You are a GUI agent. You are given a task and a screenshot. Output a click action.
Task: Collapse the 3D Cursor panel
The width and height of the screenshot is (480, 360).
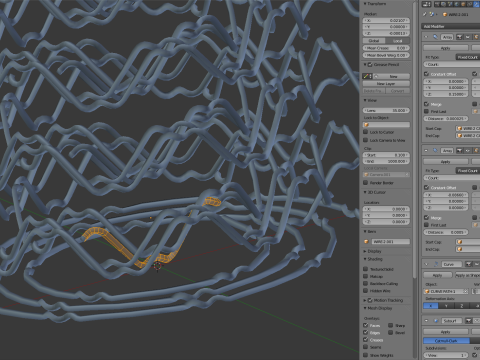[365, 192]
